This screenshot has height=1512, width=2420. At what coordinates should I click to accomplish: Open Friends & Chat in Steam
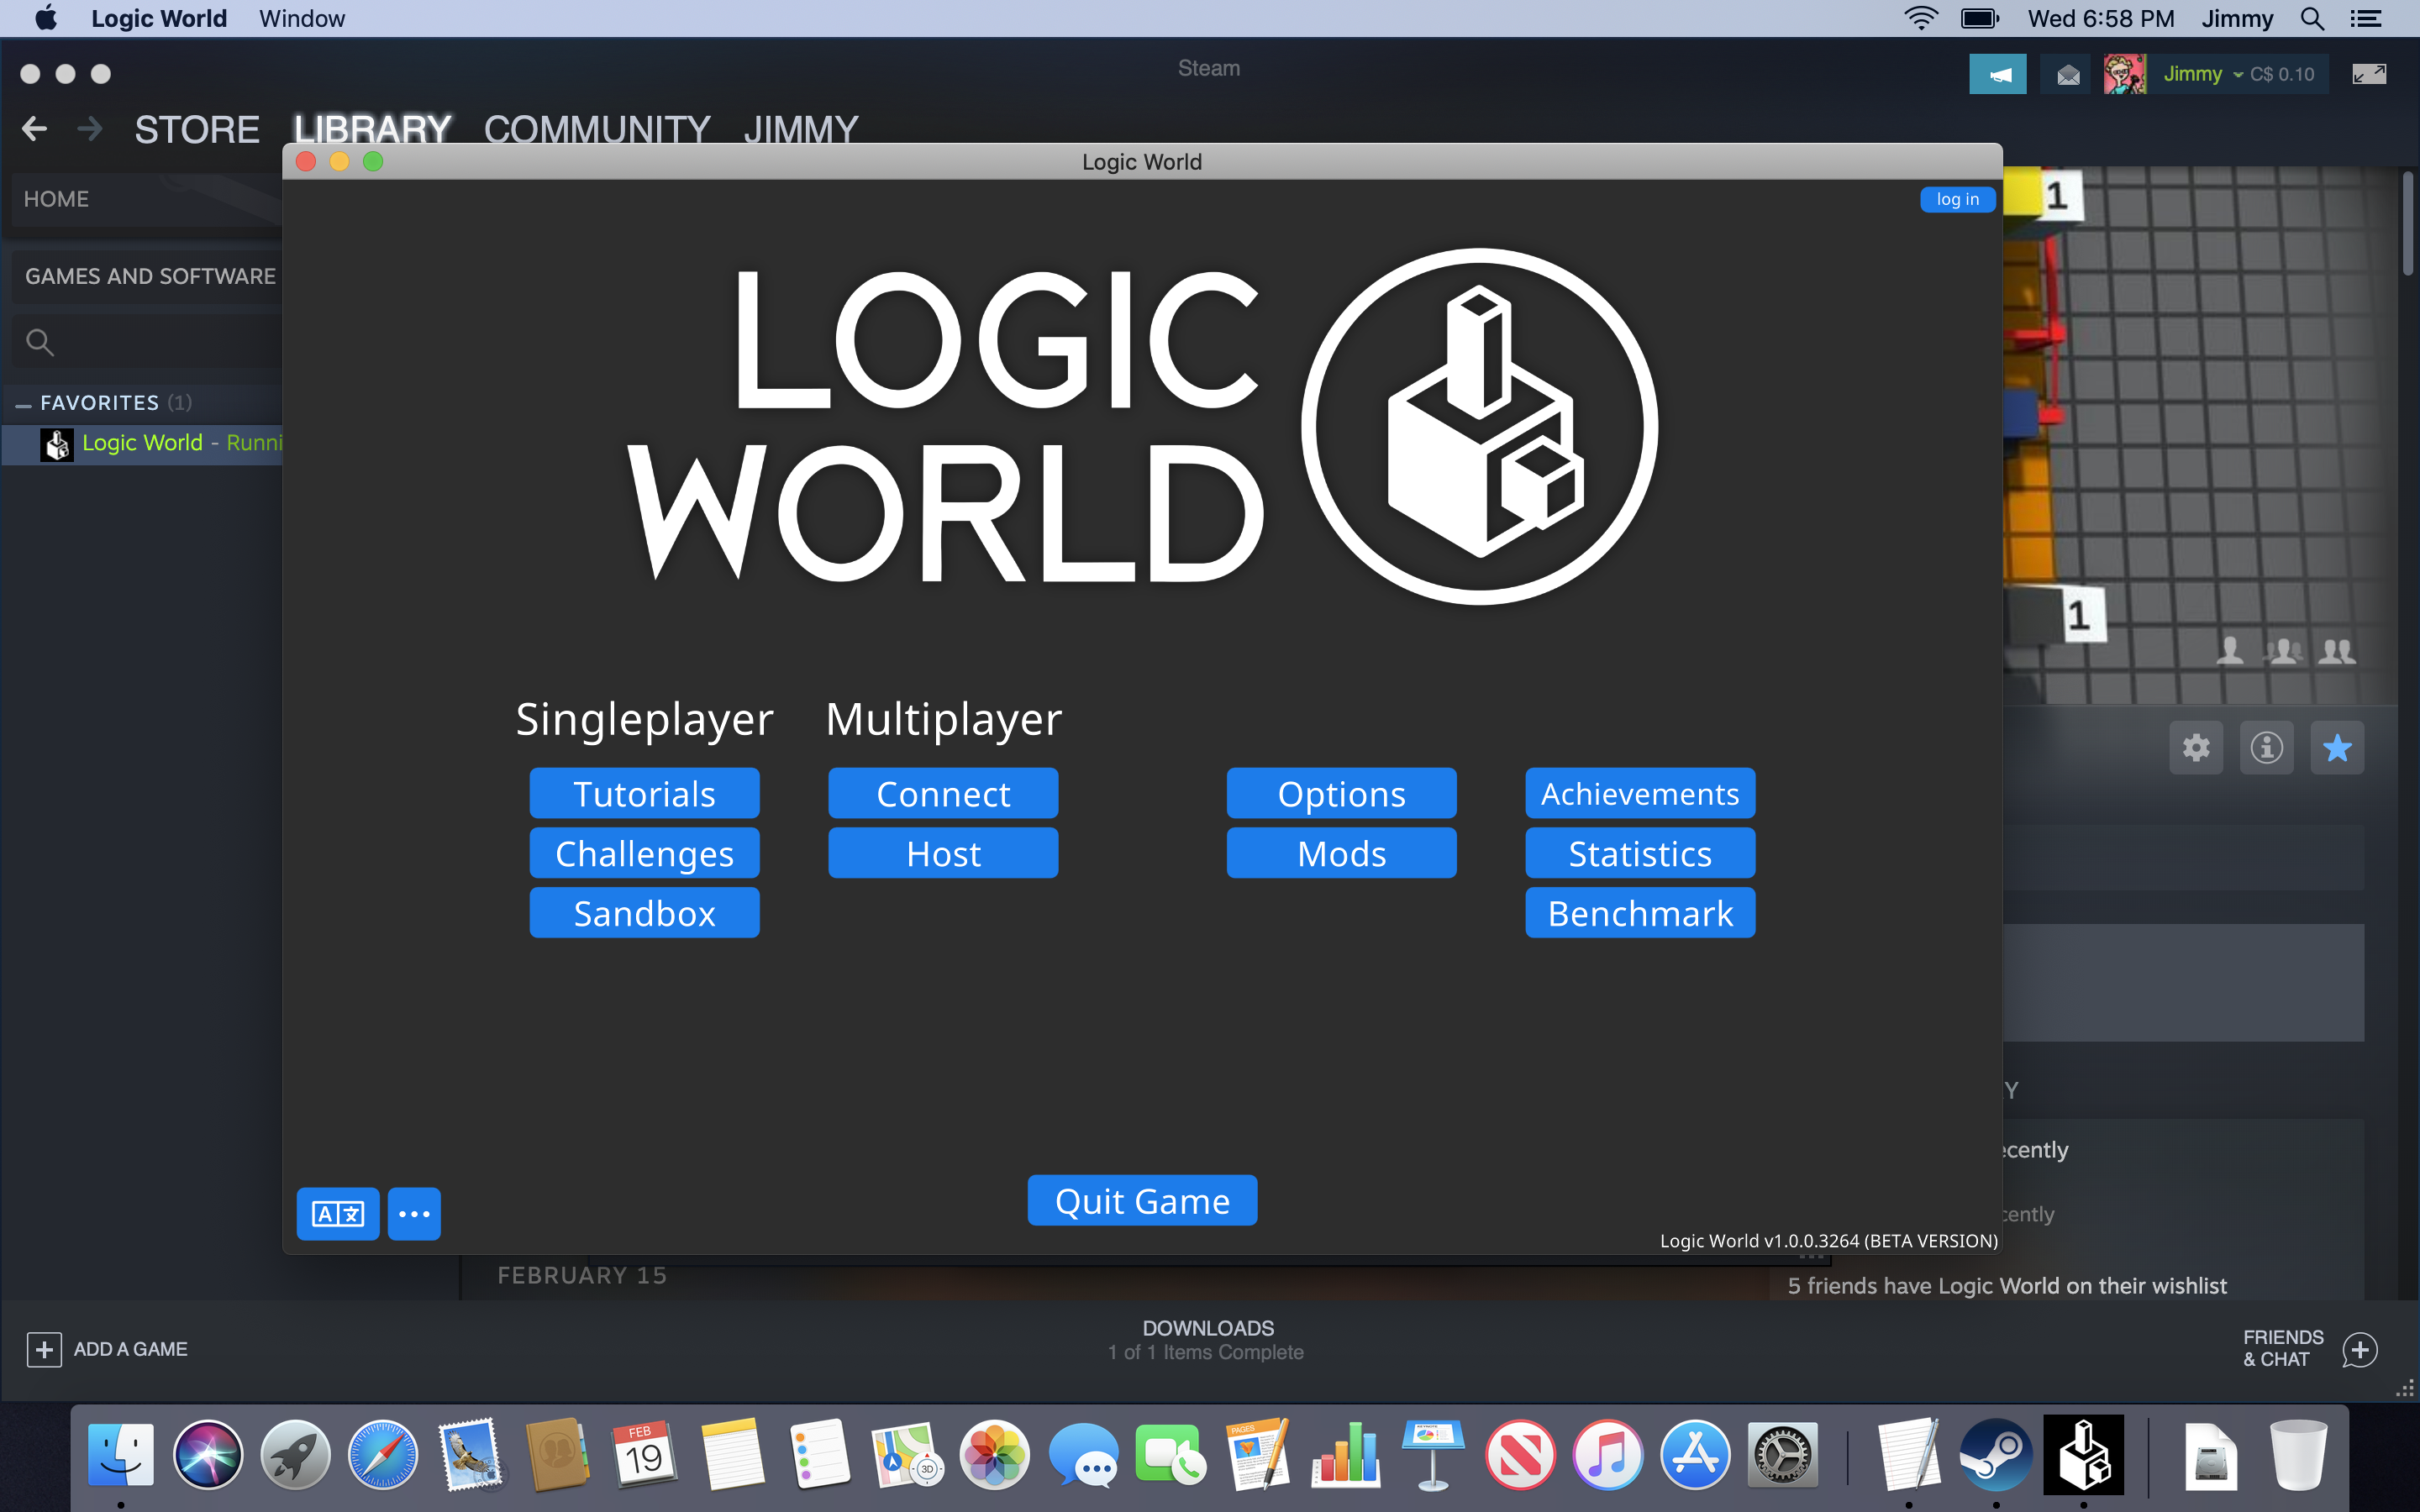pyautogui.click(x=2283, y=1348)
